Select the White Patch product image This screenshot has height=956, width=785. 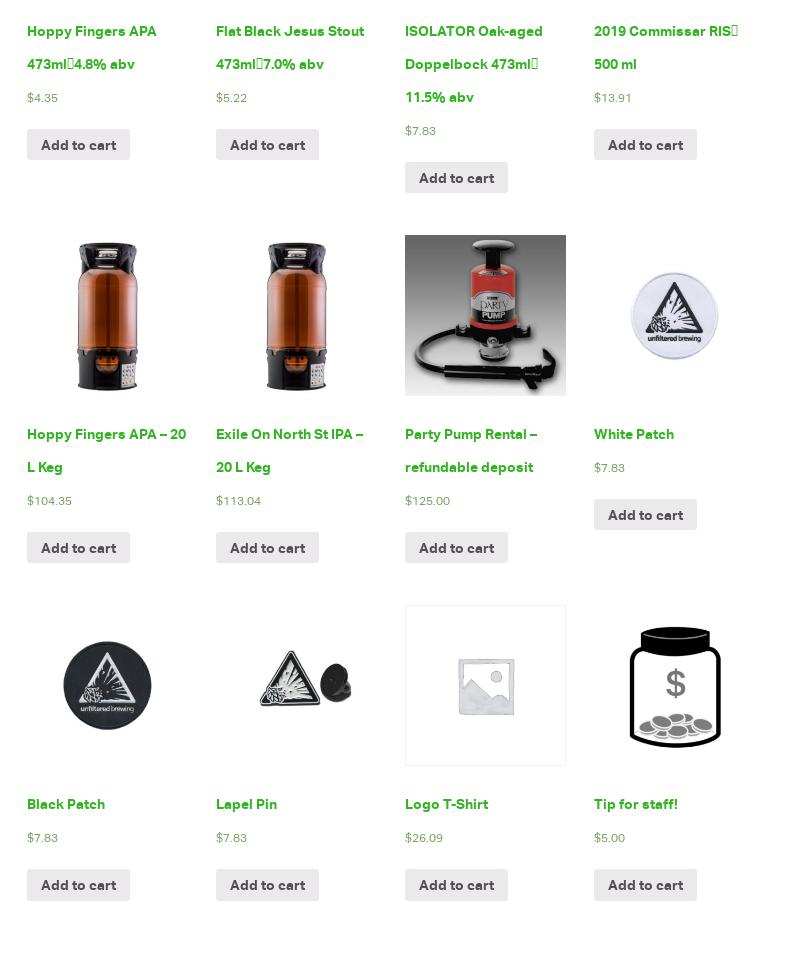coord(674,315)
